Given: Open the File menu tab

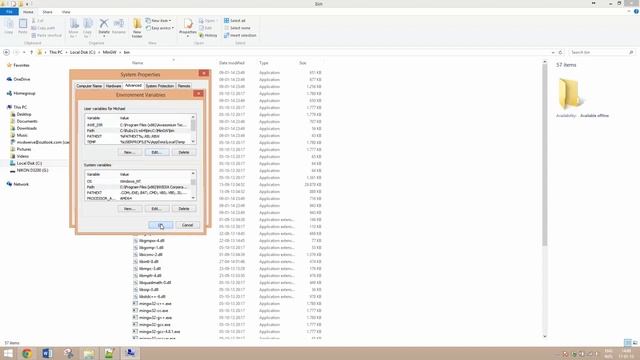Looking at the screenshot, I should pos(9,12).
